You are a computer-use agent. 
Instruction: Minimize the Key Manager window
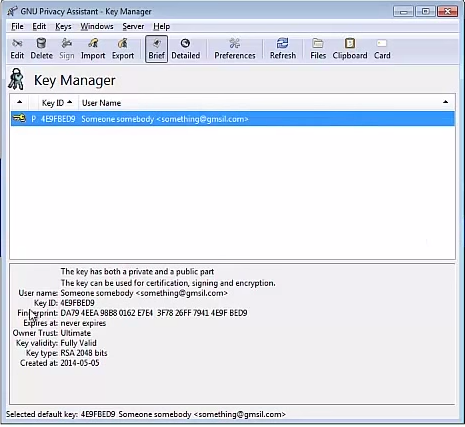pyautogui.click(x=404, y=12)
